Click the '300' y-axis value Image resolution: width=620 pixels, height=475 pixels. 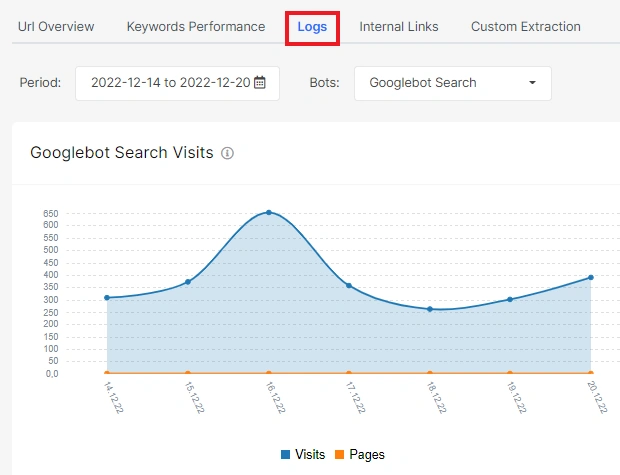pos(51,300)
